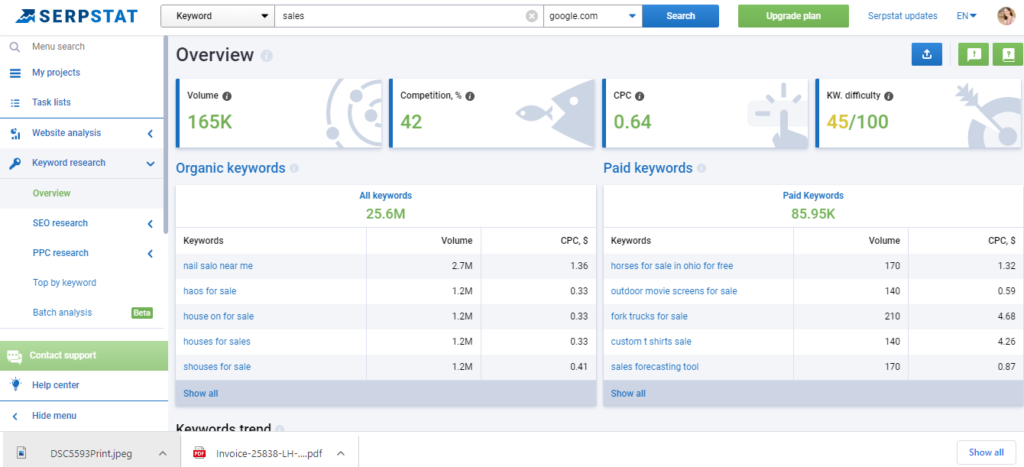Collapse sidebar with Hide menu chevron
1024x467 pixels.
click(16, 416)
